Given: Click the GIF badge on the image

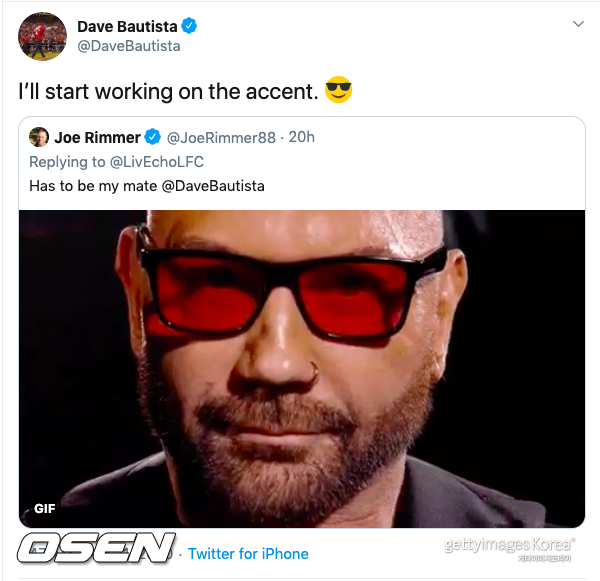Looking at the screenshot, I should pos(44,508).
